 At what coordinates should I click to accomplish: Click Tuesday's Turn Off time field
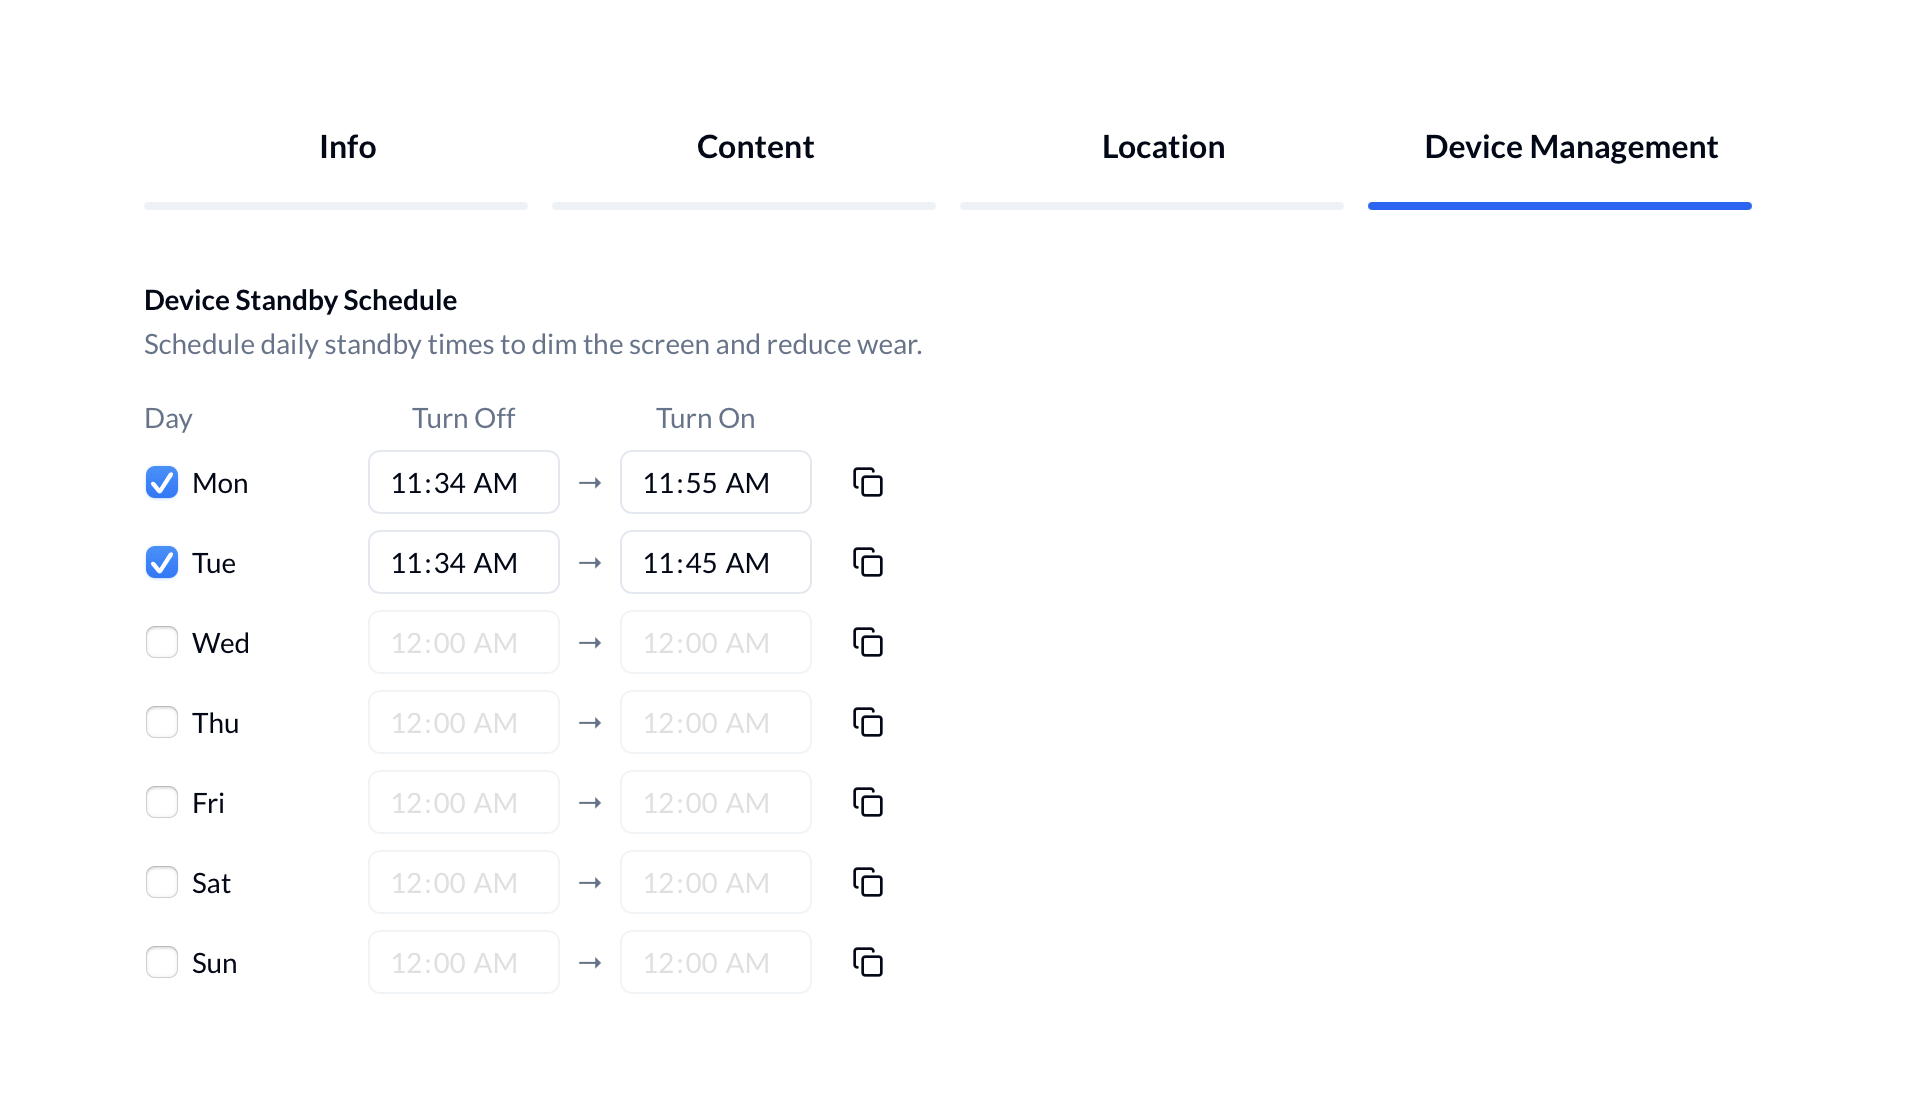463,562
